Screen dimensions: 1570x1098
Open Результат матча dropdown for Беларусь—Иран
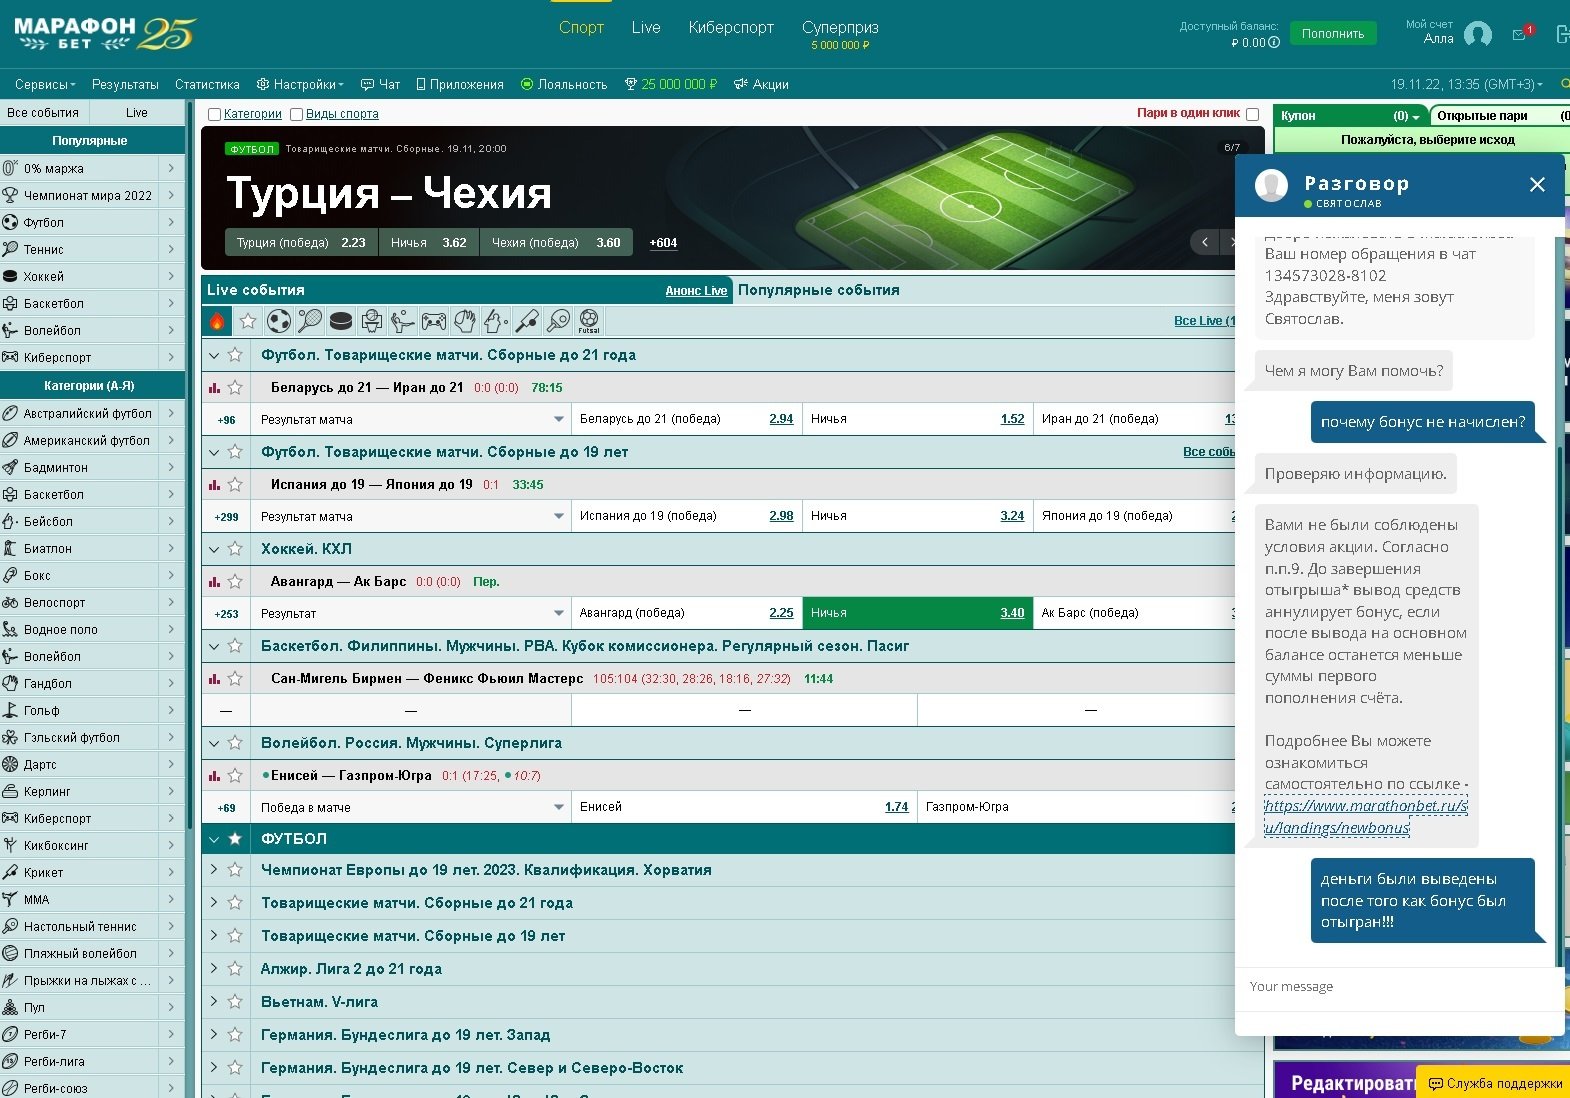[558, 420]
